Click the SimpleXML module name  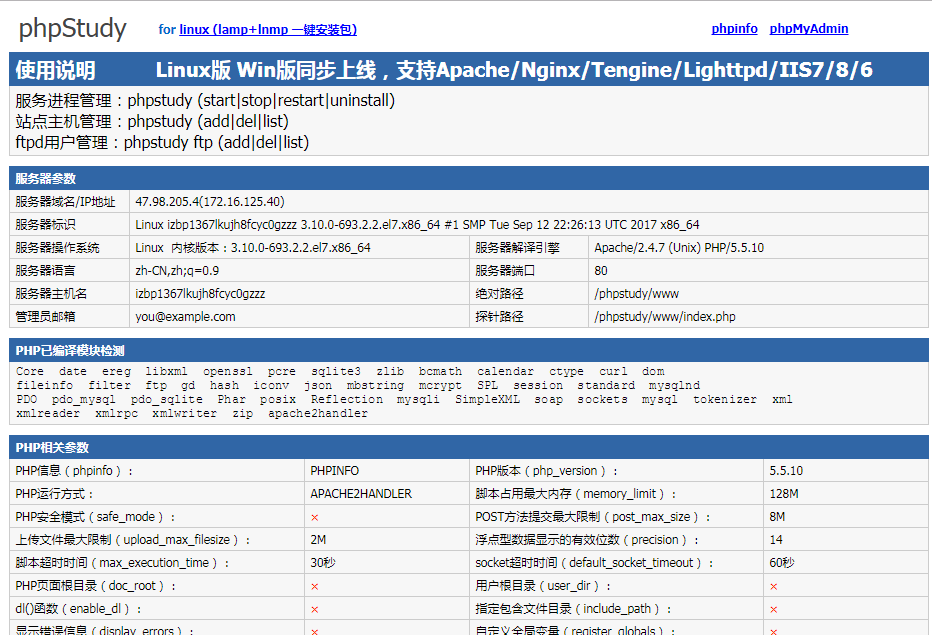tap(487, 400)
